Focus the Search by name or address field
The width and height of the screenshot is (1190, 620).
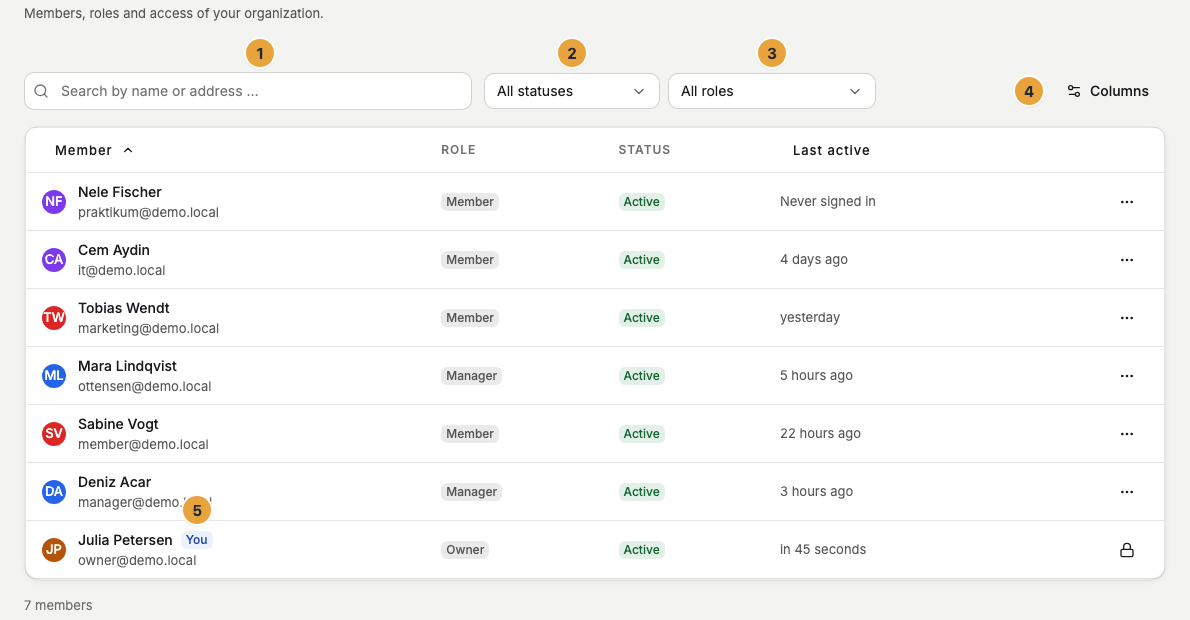click(248, 91)
